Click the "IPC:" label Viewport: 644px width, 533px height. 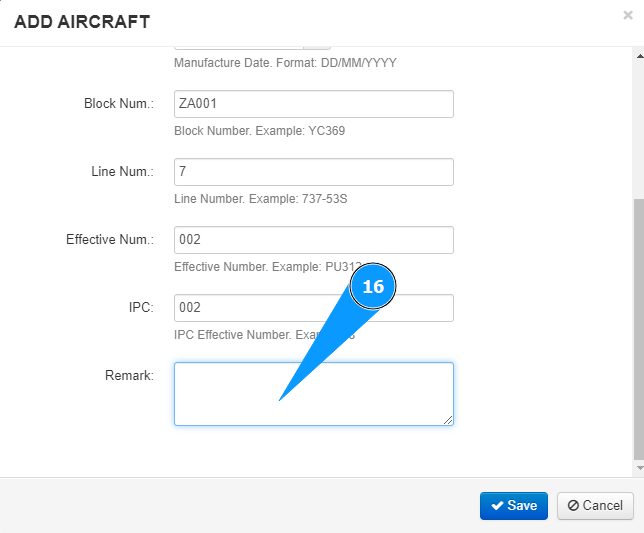coord(140,308)
